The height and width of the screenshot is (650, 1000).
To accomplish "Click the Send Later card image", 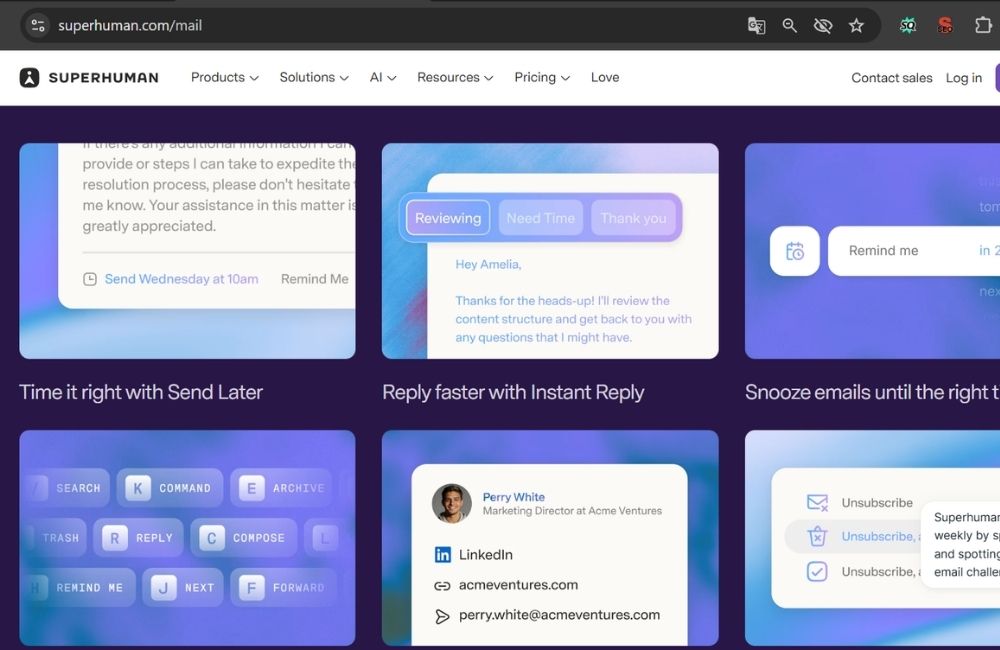I will click(188, 251).
